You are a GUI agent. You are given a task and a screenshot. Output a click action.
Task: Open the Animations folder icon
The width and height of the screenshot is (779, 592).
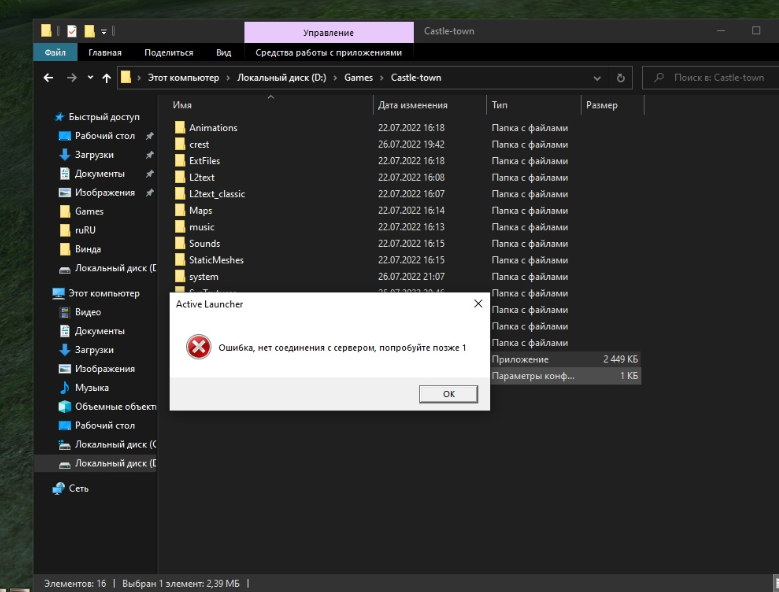(x=180, y=128)
